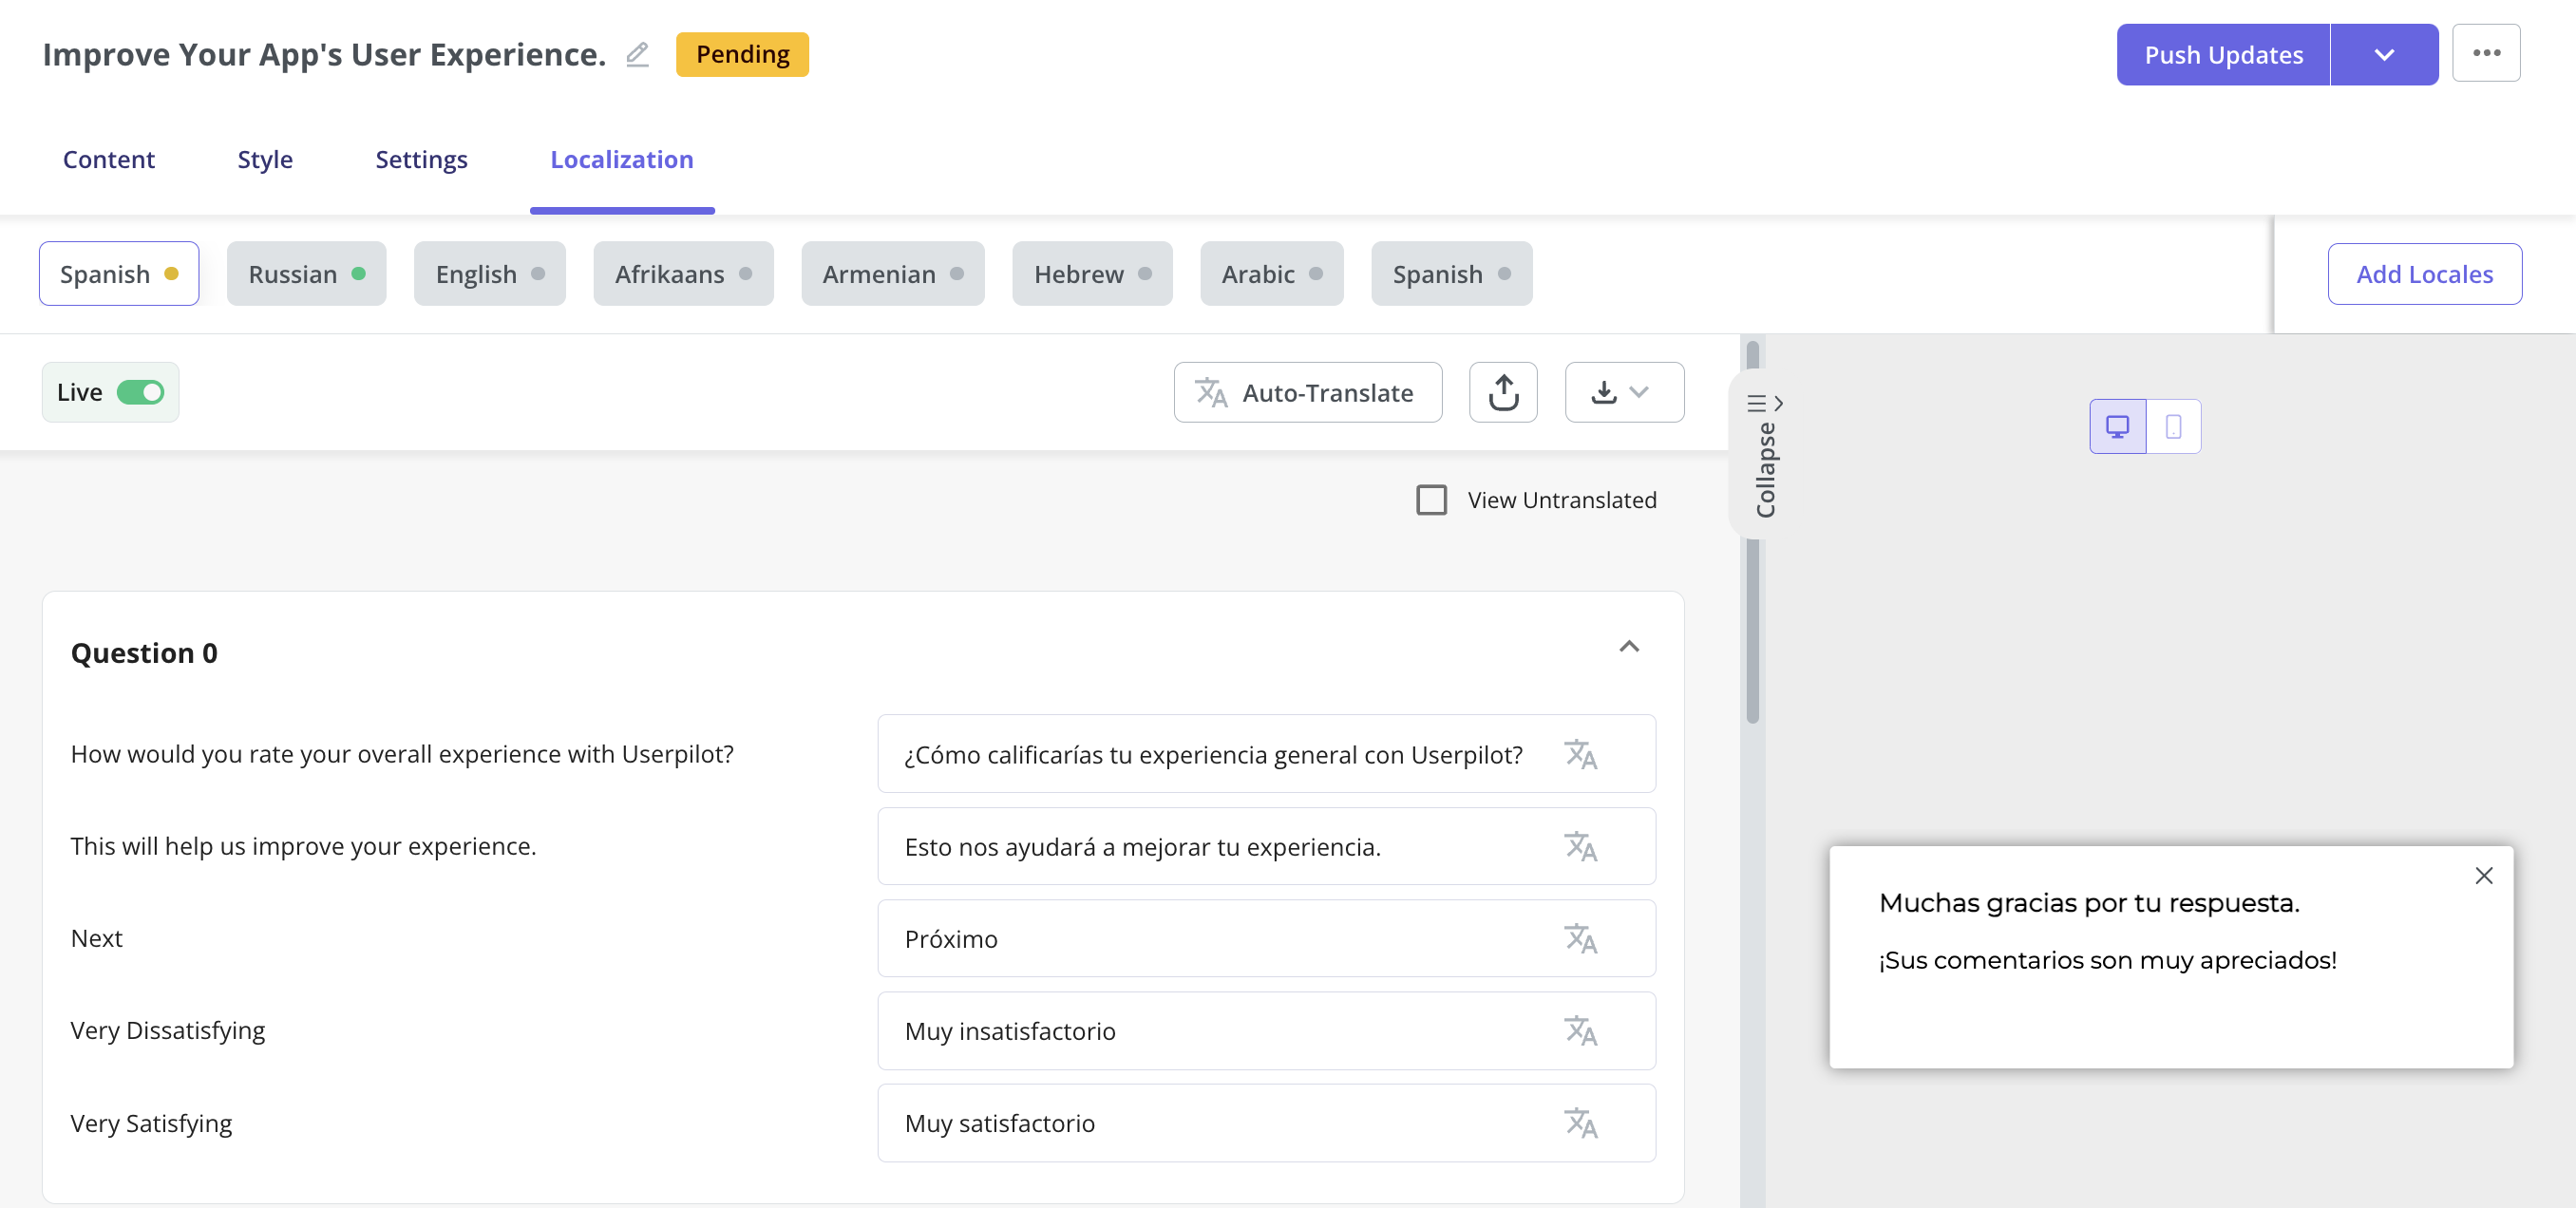Click the upload translations icon button
Screen dimensions: 2576x1208
click(x=1502, y=392)
